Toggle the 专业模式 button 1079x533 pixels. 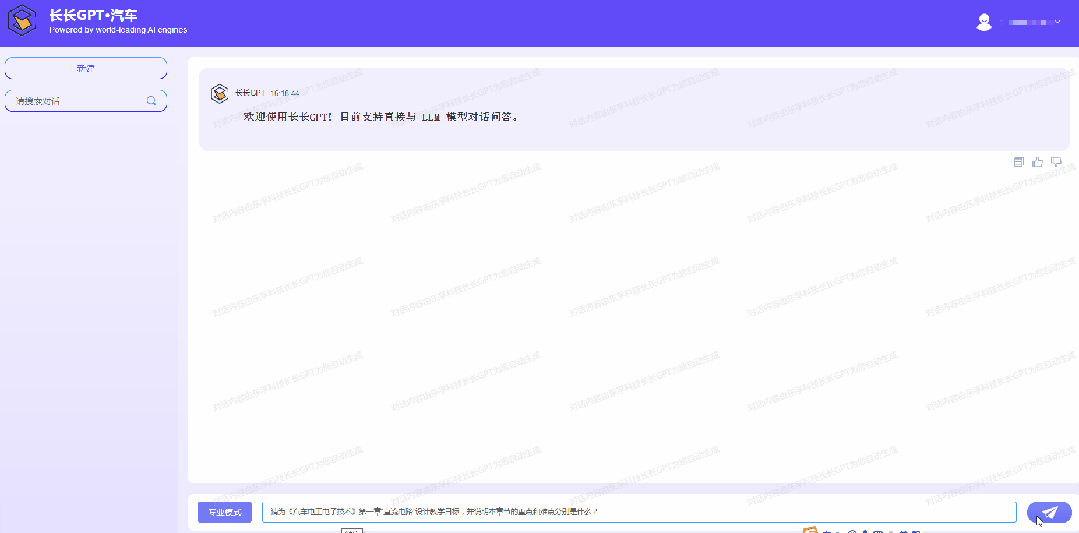pyautogui.click(x=225, y=512)
